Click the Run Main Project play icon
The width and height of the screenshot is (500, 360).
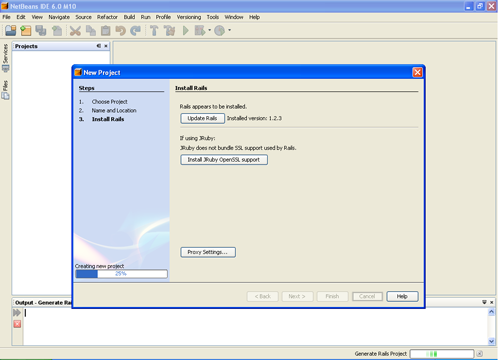(x=186, y=31)
